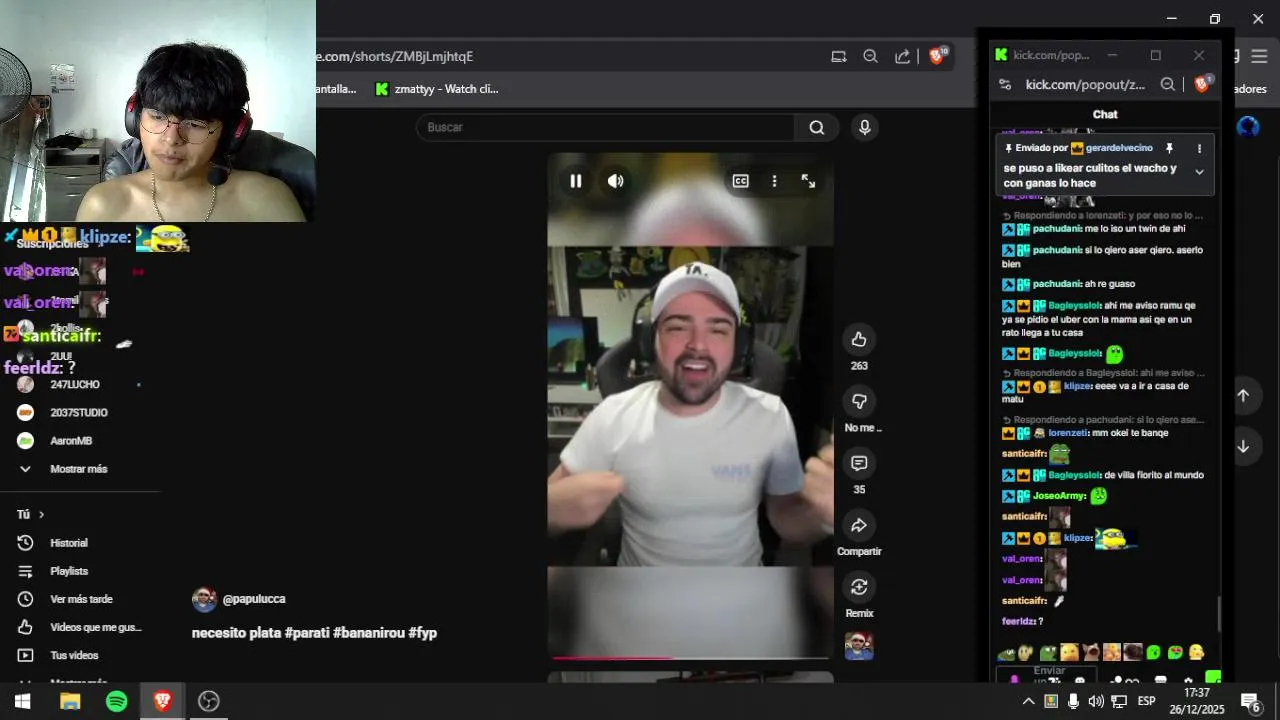
Task: Click the zmattyy - Watch cli... bookmark
Action: (x=436, y=89)
